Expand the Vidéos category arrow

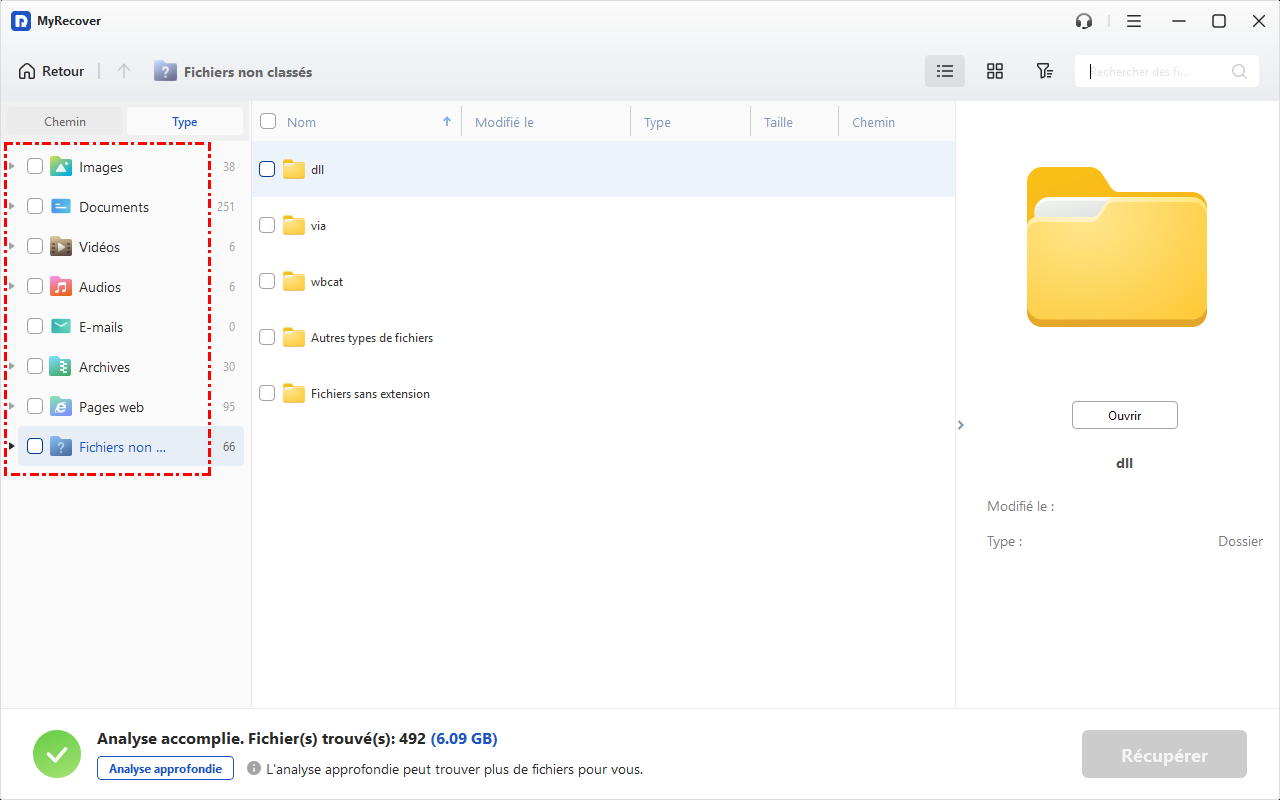12,247
